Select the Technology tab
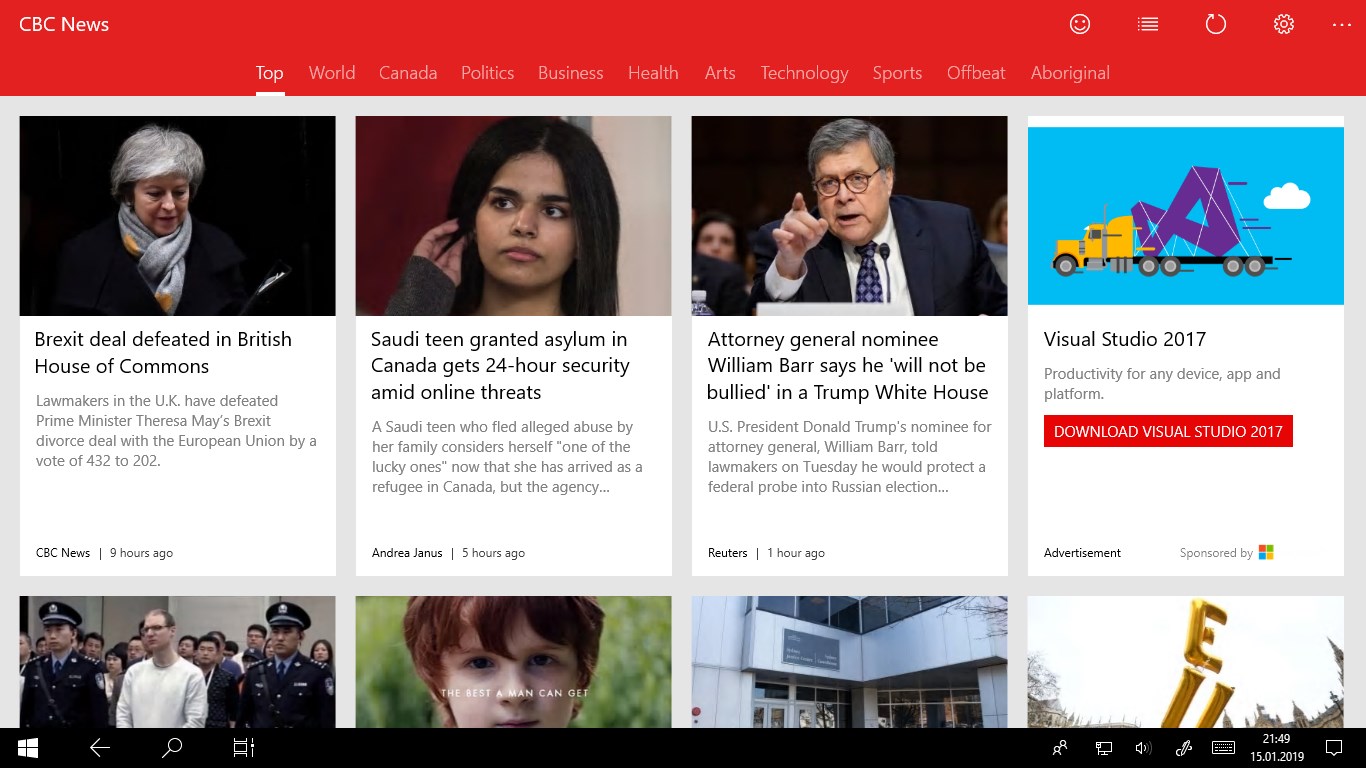This screenshot has height=768, width=1366. (804, 73)
